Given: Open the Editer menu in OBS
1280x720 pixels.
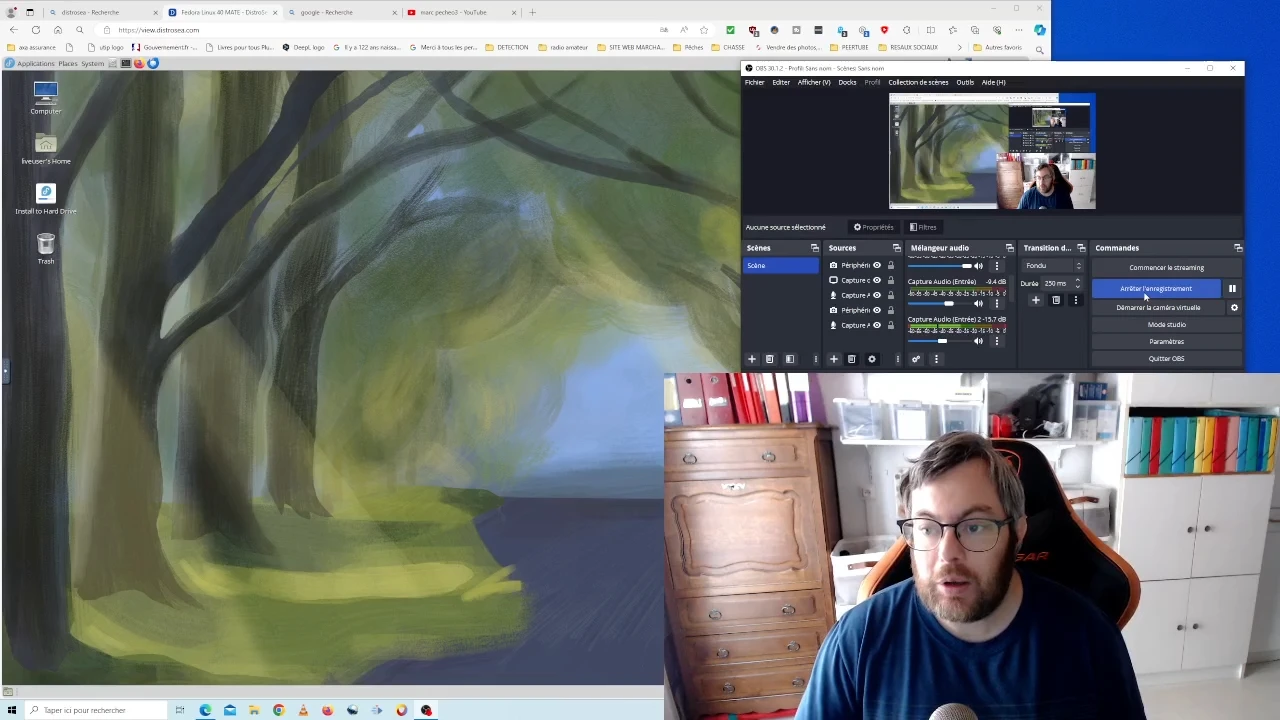Looking at the screenshot, I should point(781,83).
